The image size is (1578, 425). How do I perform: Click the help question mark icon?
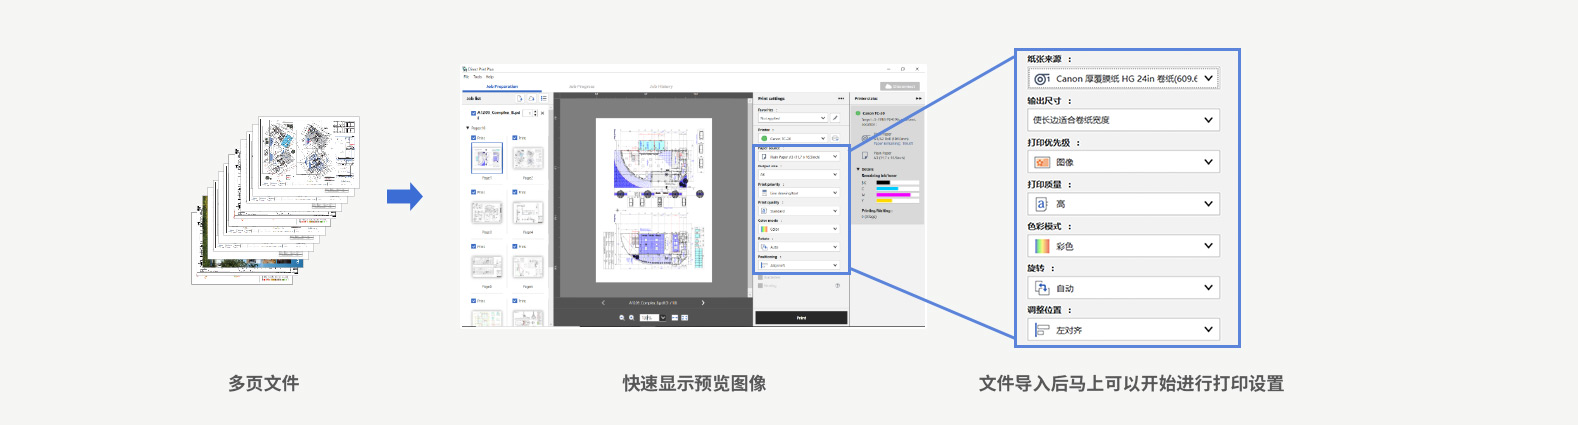pyautogui.click(x=837, y=285)
